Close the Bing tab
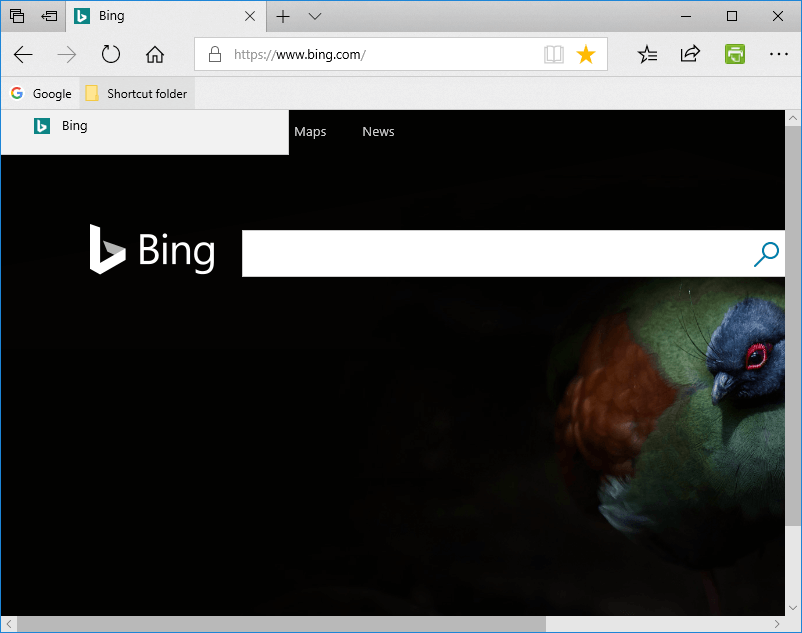This screenshot has width=802, height=633. point(250,16)
